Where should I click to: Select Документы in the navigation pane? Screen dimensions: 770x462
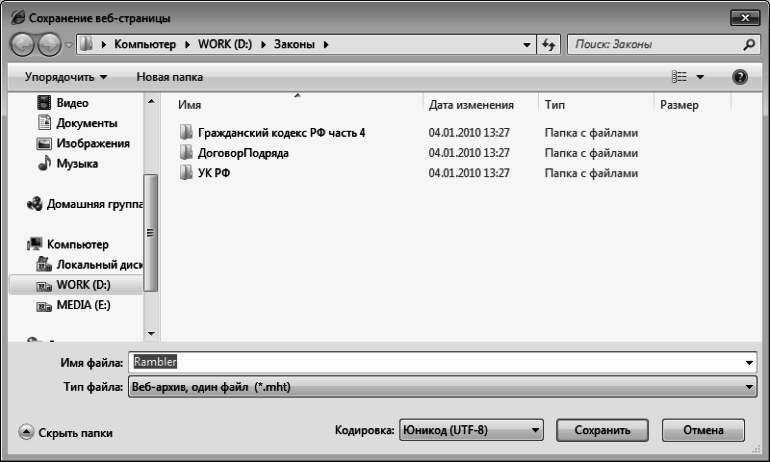86,123
